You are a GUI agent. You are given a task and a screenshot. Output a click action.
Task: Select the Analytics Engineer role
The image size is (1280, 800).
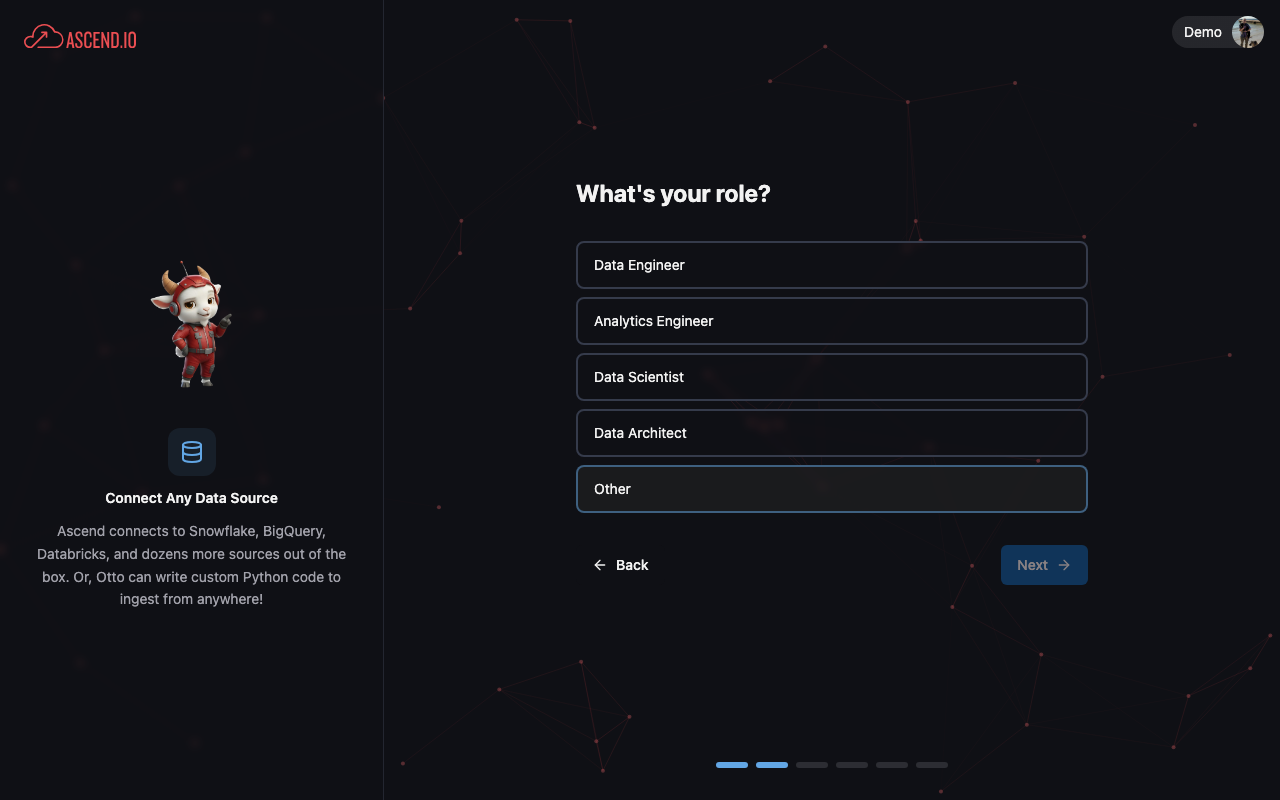tap(832, 321)
